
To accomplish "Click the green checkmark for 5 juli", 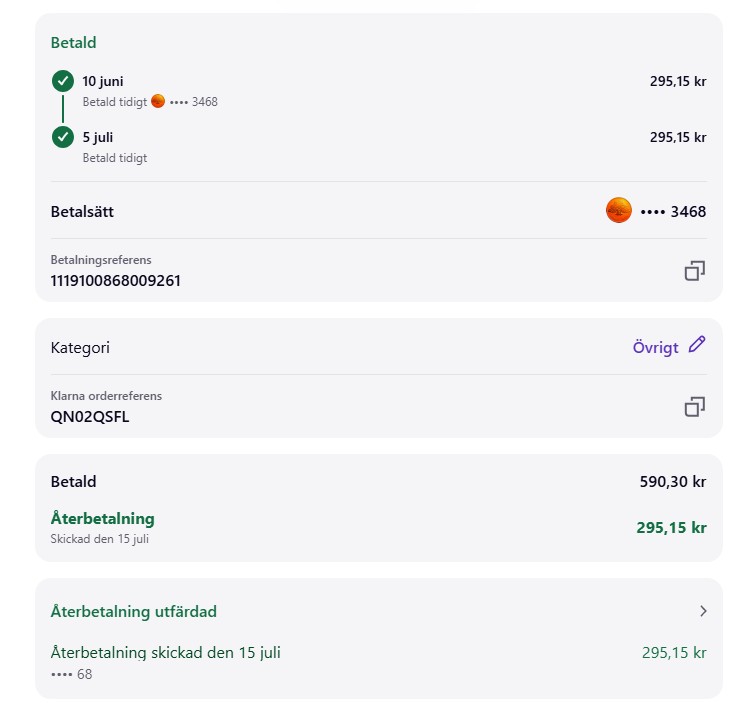I will [63, 137].
